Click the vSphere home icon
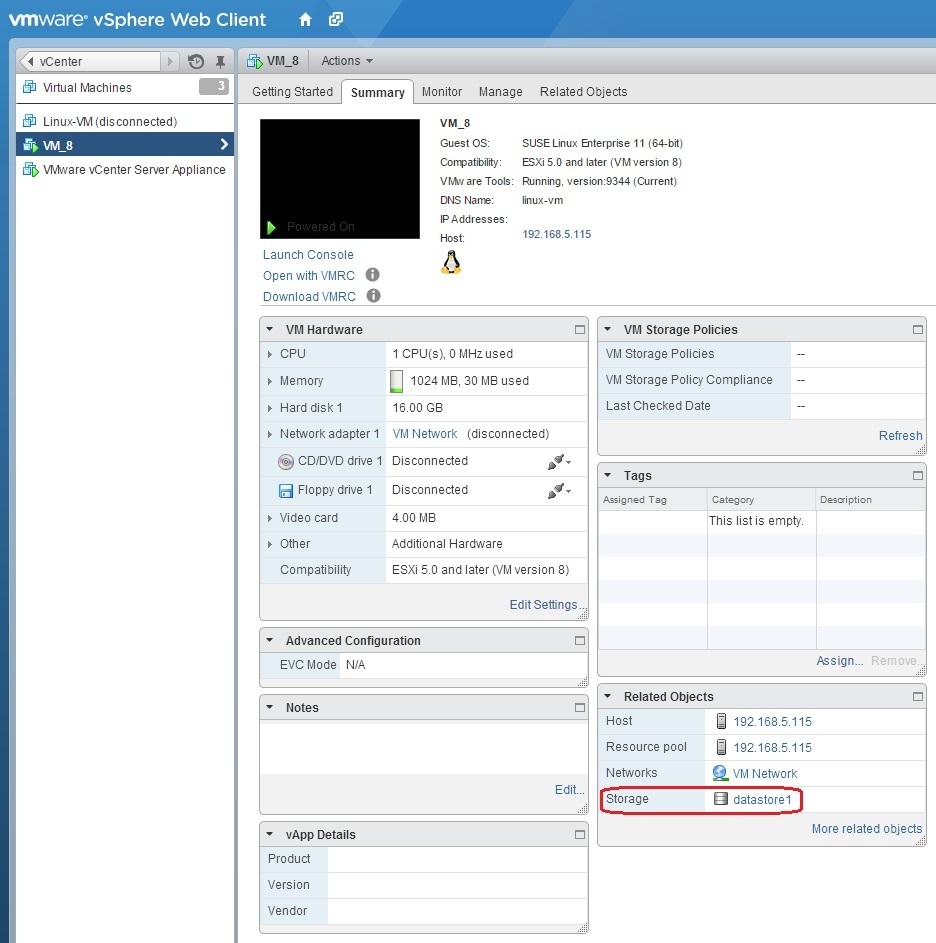 point(304,19)
